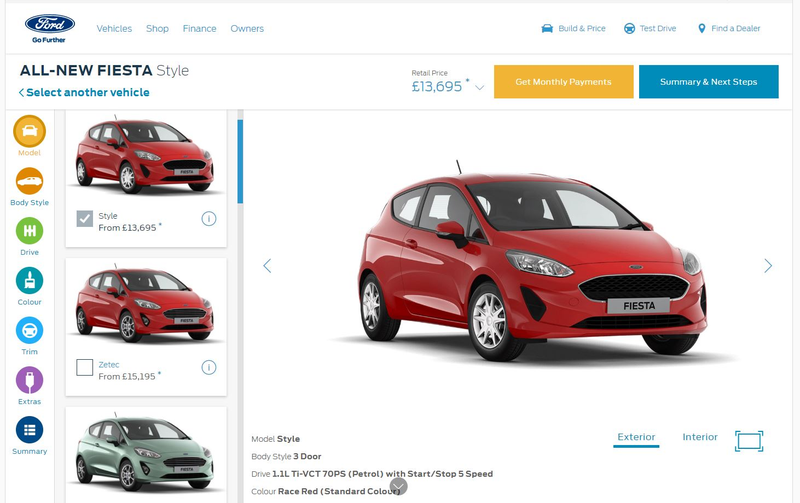Image resolution: width=800 pixels, height=503 pixels.
Task: Click the Build & Price link text
Action: coord(582,29)
